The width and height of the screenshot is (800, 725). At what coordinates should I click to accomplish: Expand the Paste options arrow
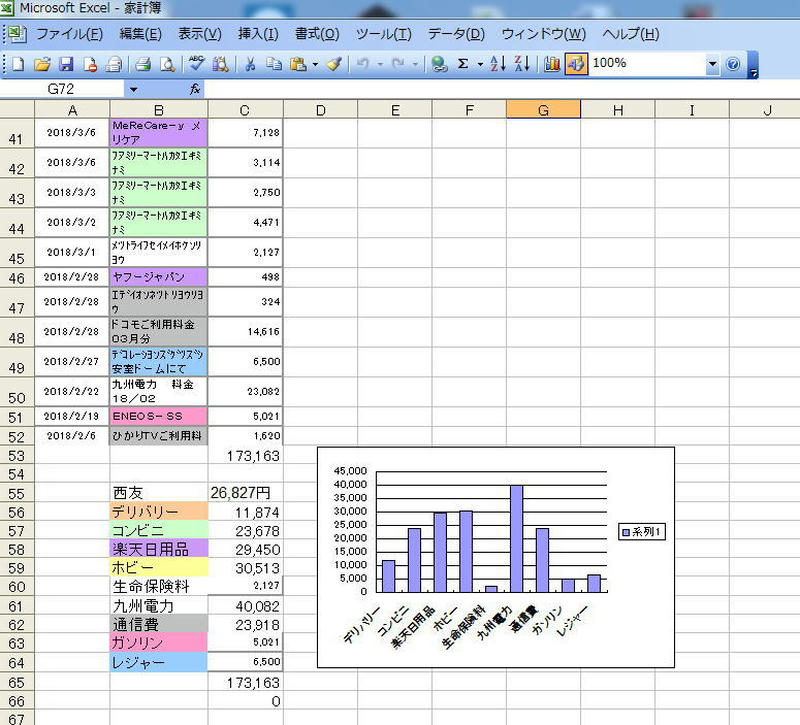[315, 64]
